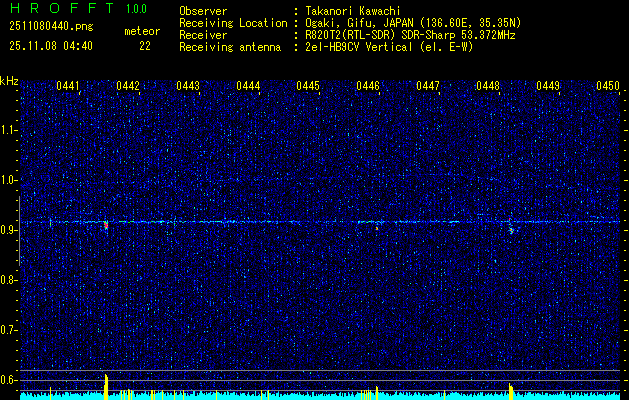
Task: Click the 0.7 kHz frequency label
Action: pos(9,330)
